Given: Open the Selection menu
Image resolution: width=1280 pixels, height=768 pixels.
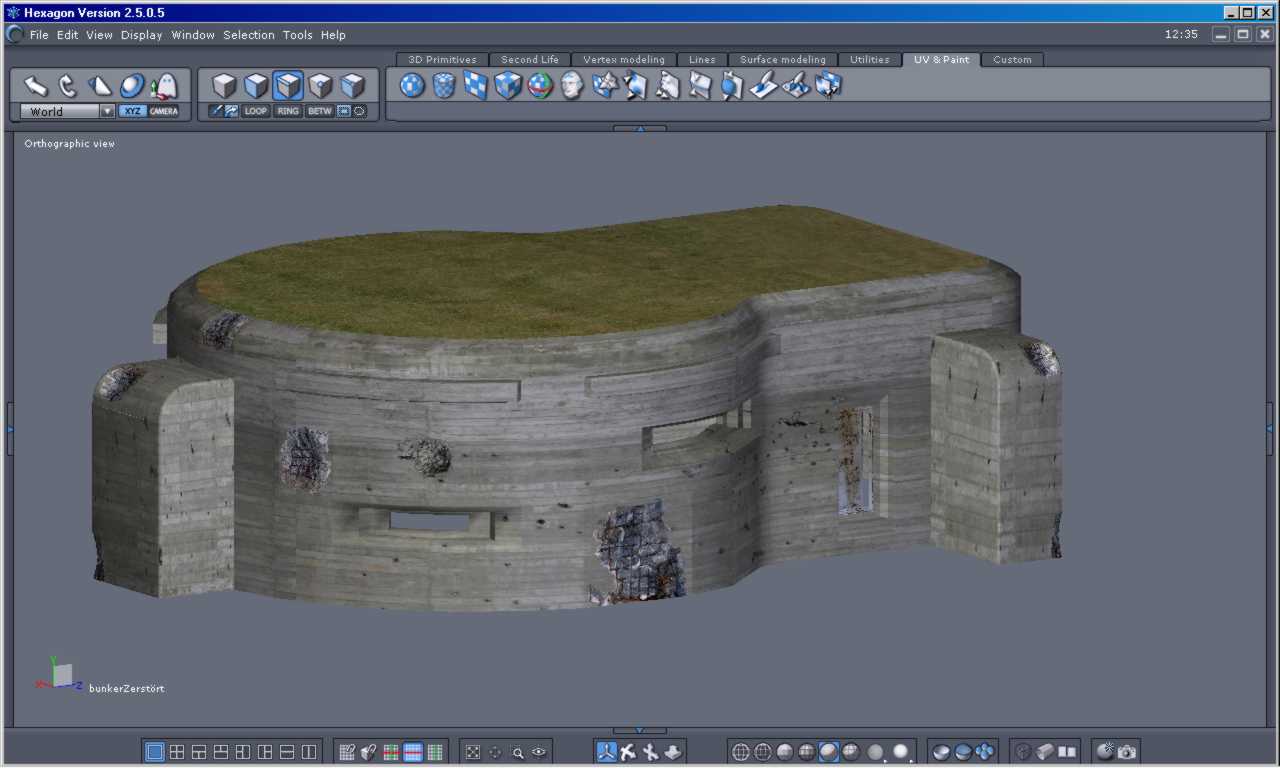Looking at the screenshot, I should [x=248, y=35].
